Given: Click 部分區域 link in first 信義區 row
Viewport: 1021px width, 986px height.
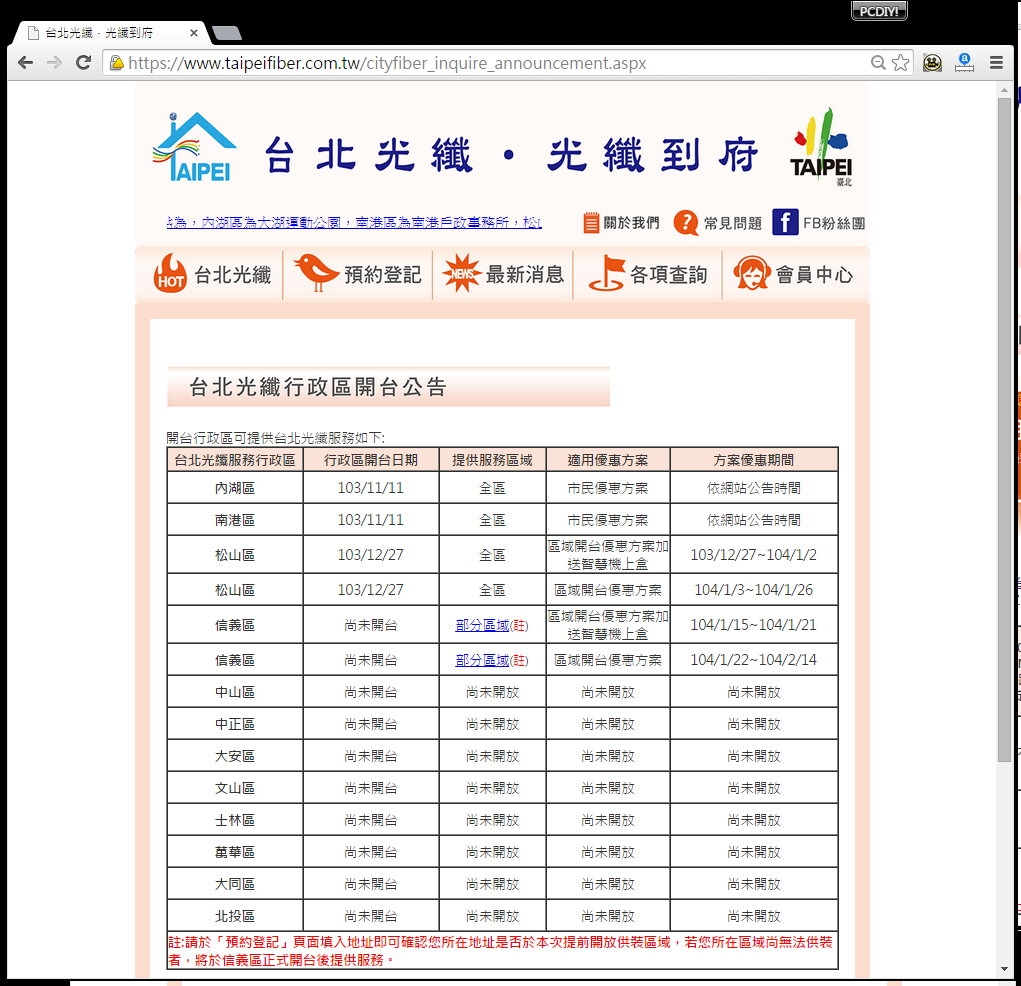Looking at the screenshot, I should (482, 625).
